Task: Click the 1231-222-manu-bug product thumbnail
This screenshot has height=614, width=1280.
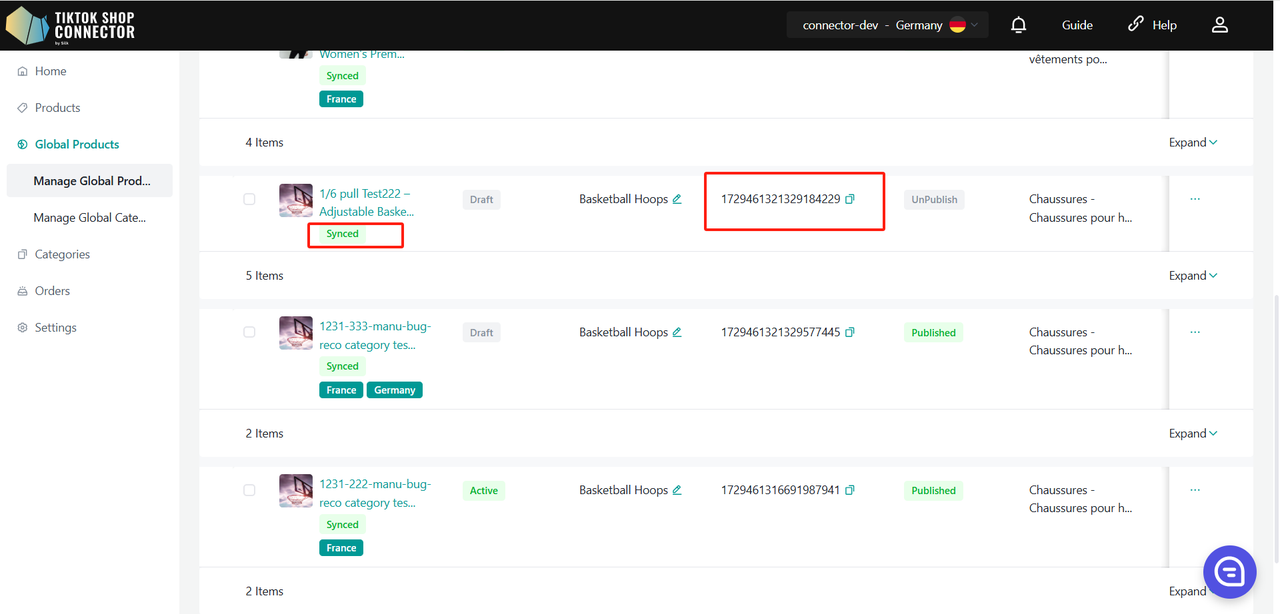Action: click(296, 490)
